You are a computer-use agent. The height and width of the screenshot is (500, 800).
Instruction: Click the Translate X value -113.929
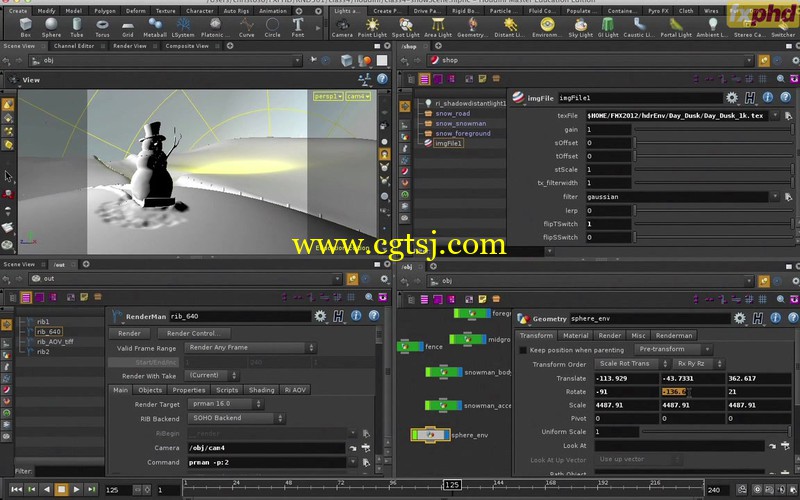tap(627, 378)
